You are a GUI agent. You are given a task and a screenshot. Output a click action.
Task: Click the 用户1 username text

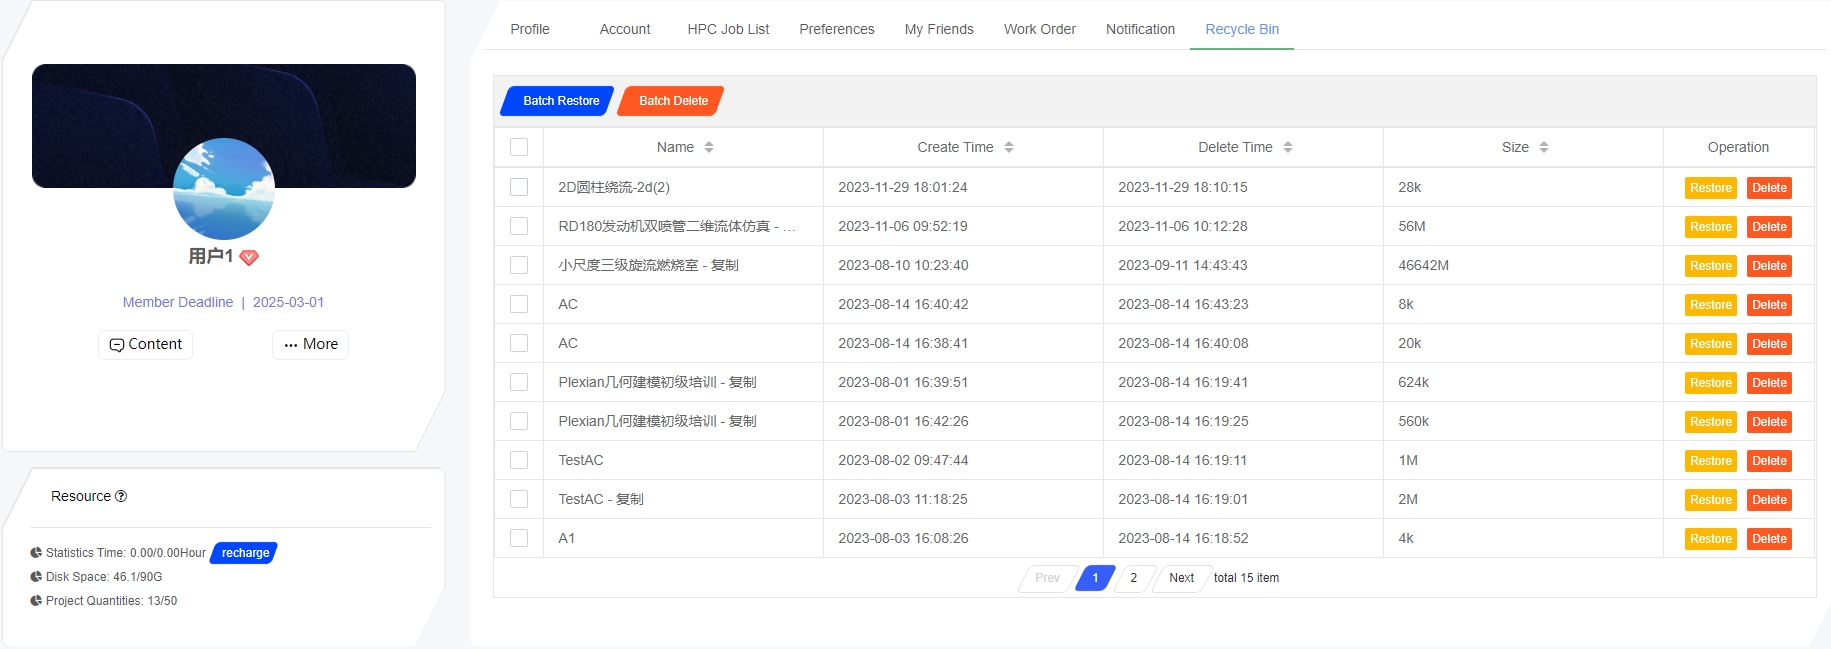coord(211,257)
